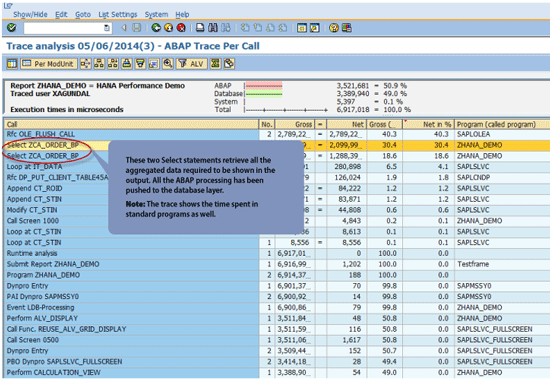Open the Help menu

click(182, 14)
